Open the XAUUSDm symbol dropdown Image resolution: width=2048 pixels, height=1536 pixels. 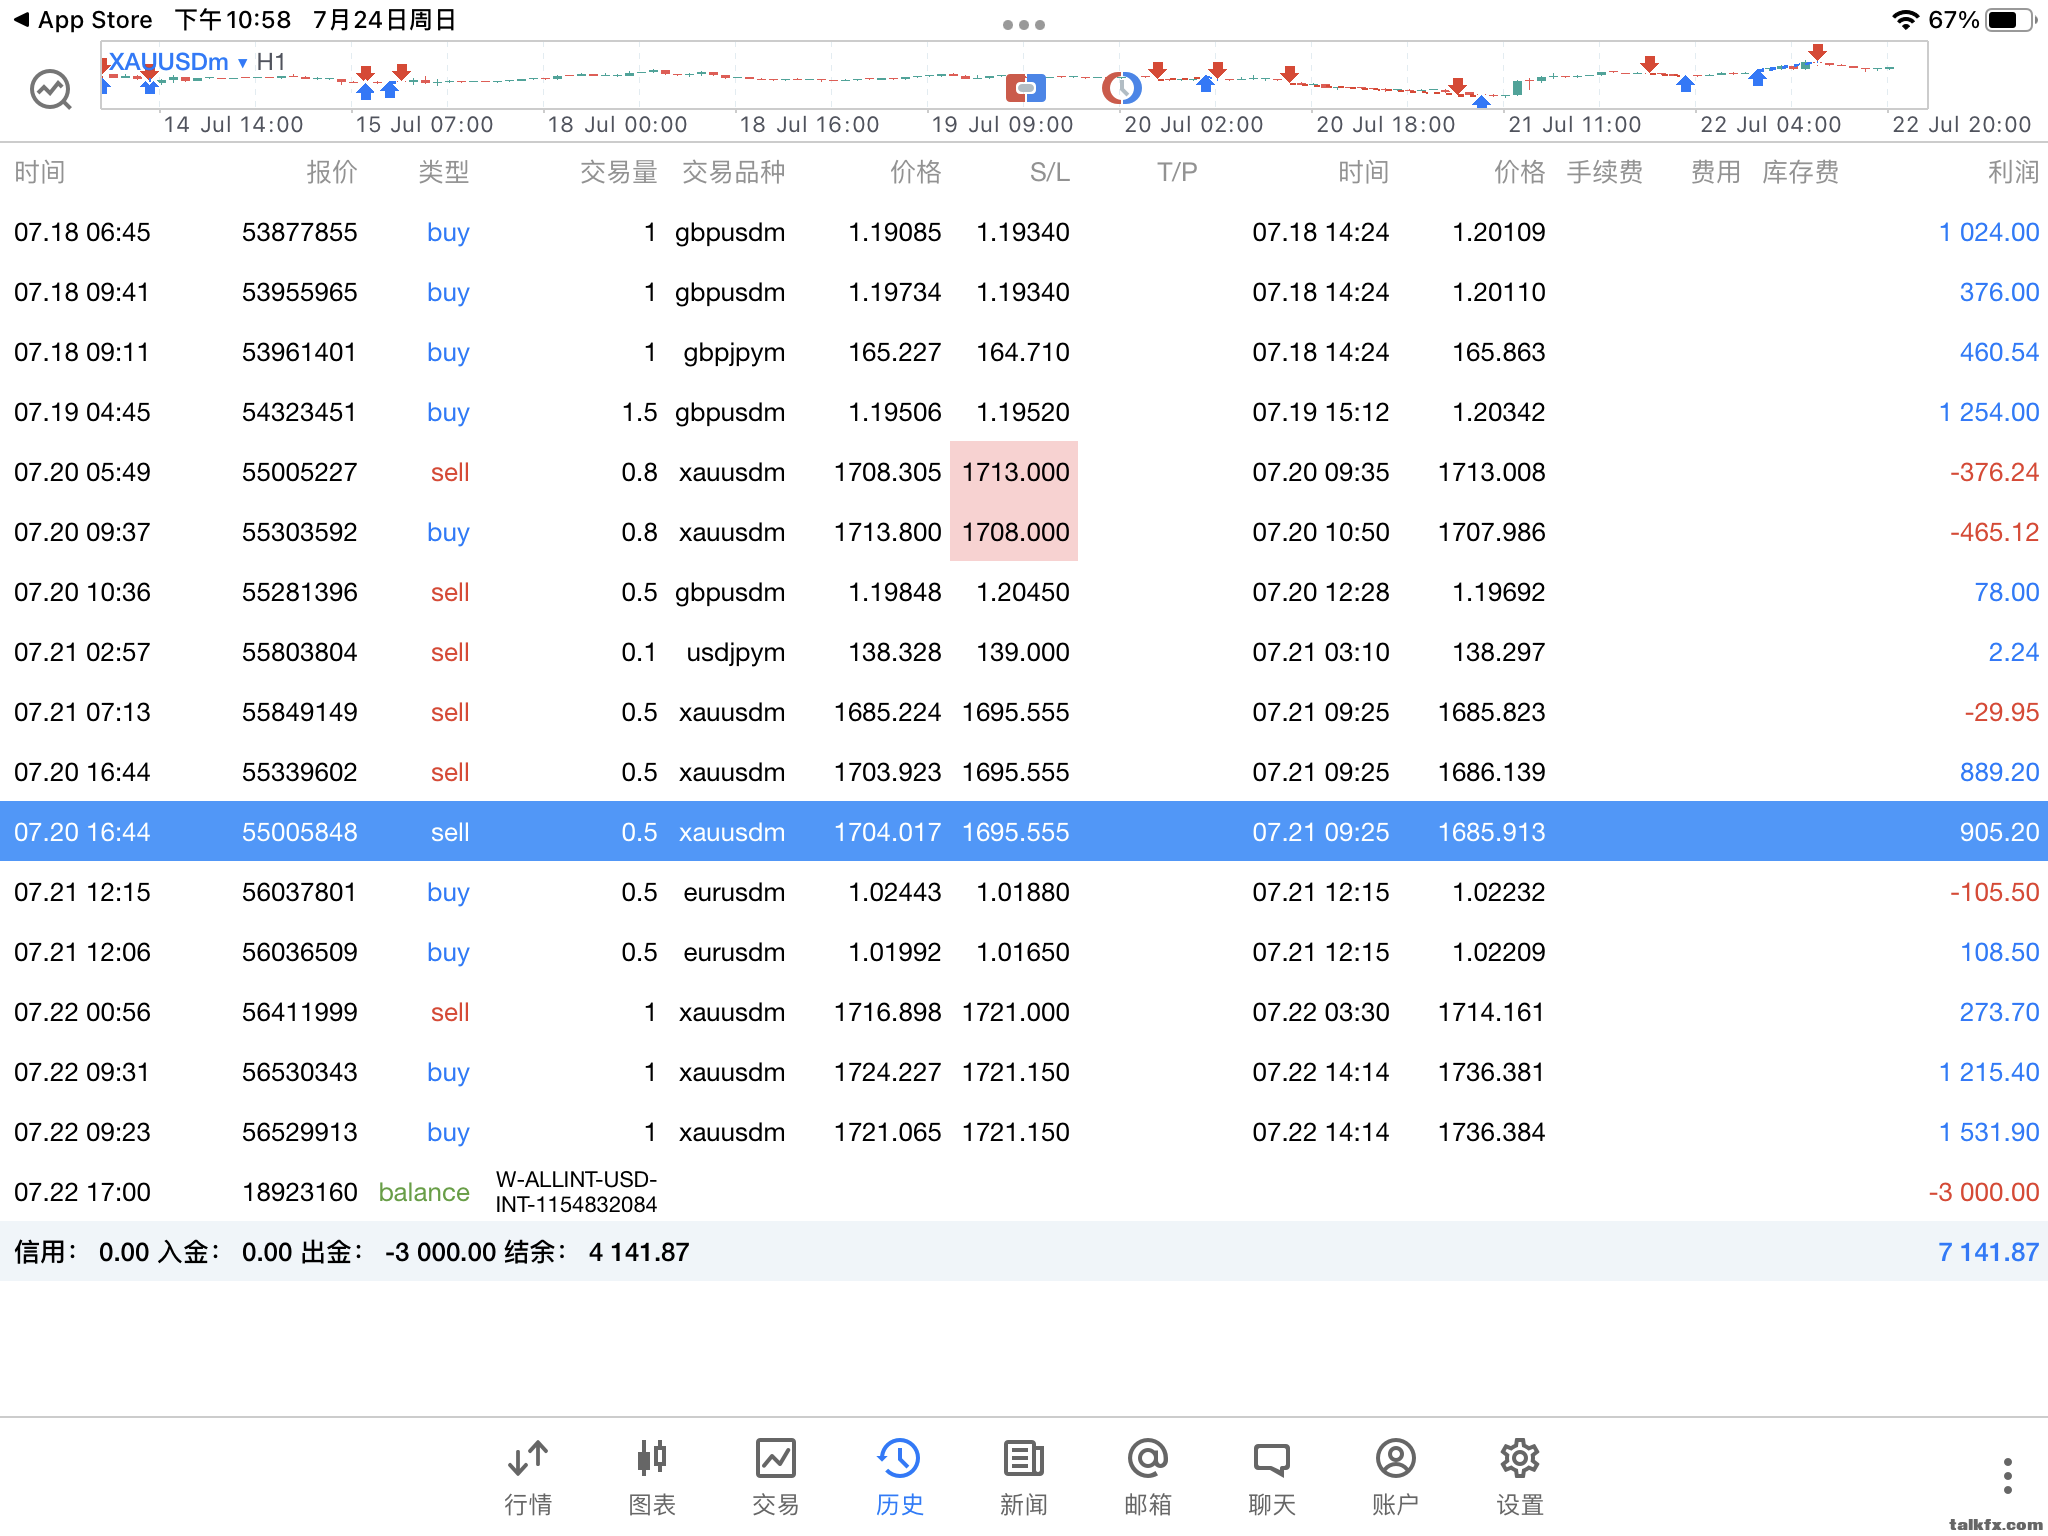pos(177,62)
